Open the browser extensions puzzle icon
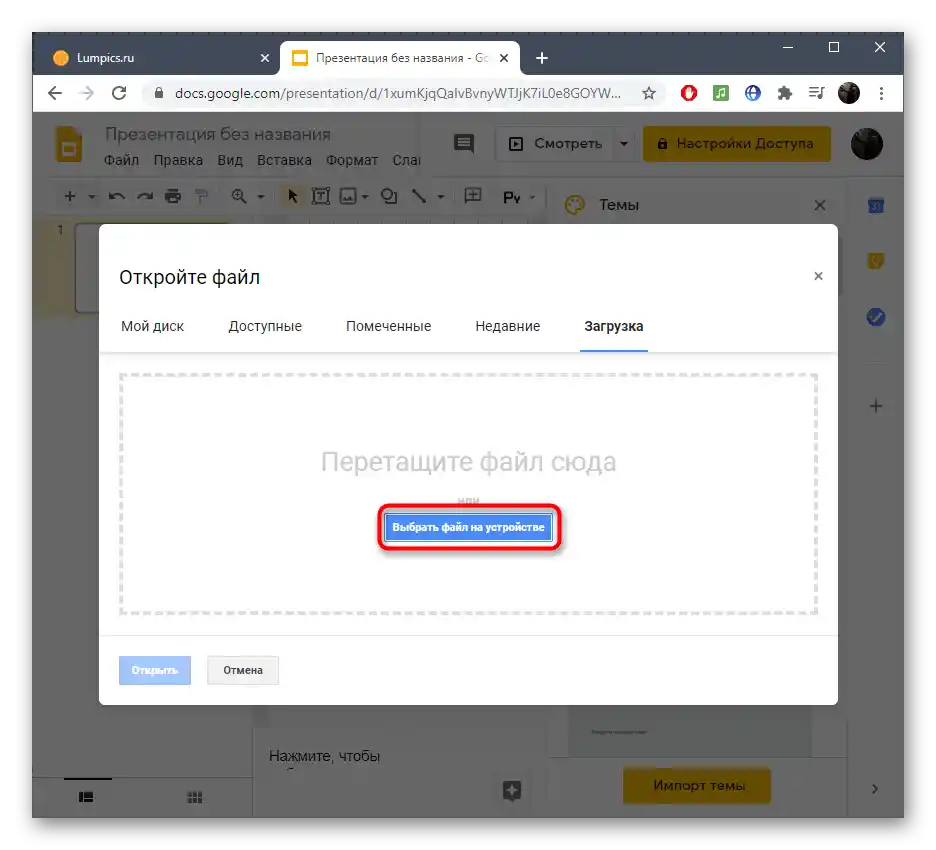Viewport: 936px width, 850px height. (x=784, y=93)
